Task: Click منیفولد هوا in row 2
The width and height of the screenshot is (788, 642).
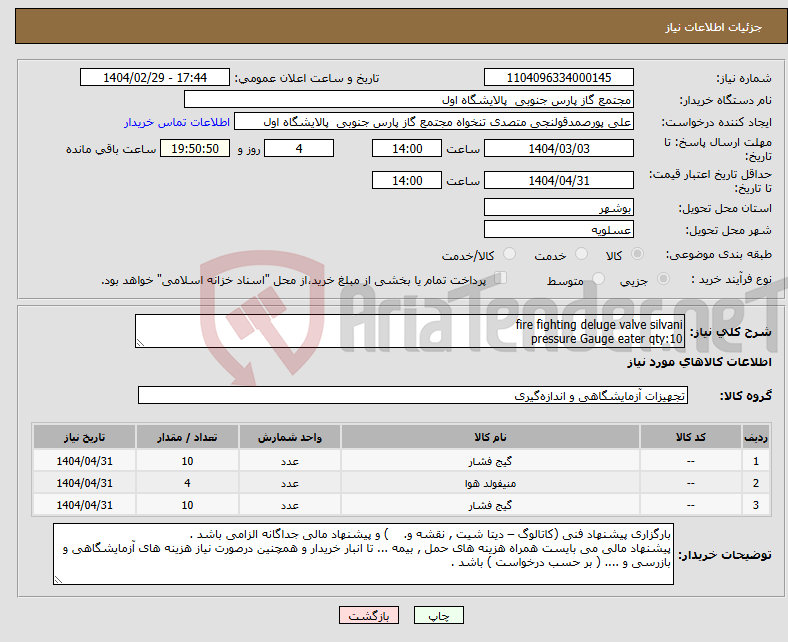Action: [490, 483]
